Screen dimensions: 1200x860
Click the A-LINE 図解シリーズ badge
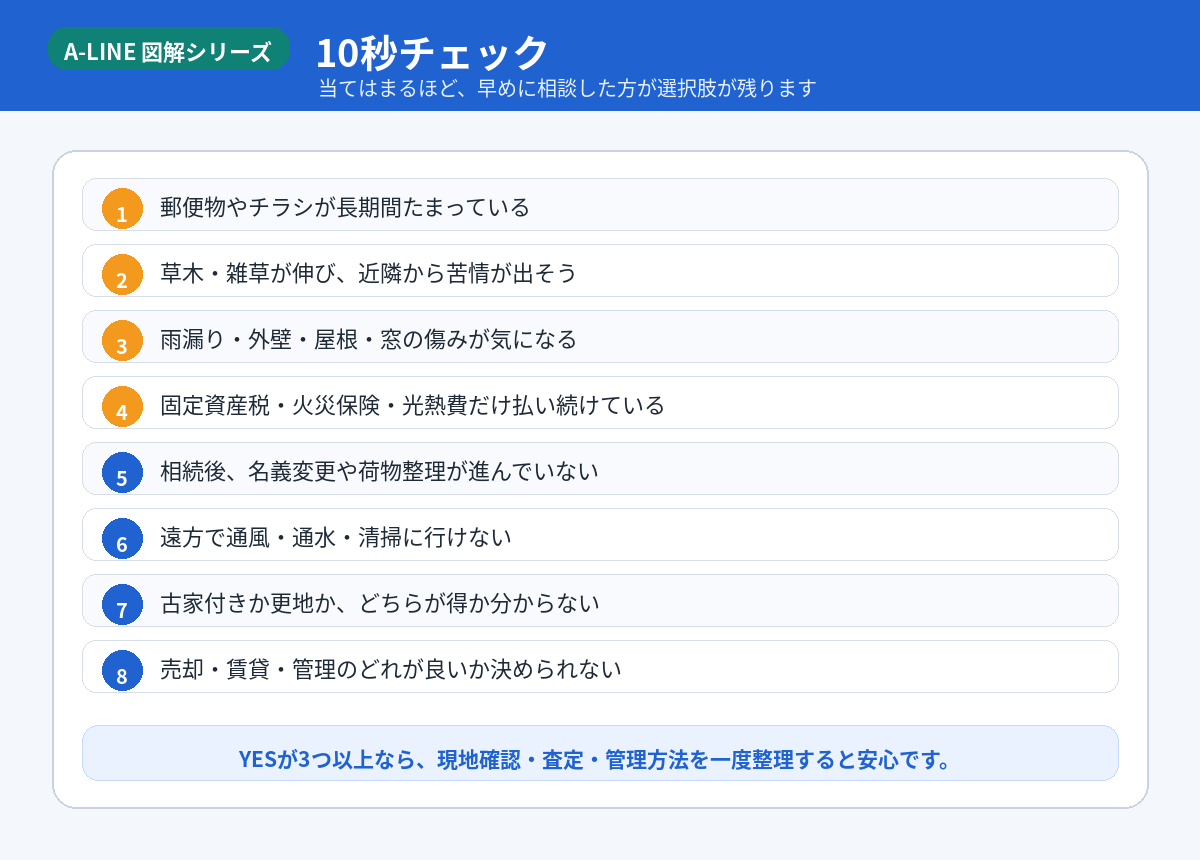pos(168,51)
